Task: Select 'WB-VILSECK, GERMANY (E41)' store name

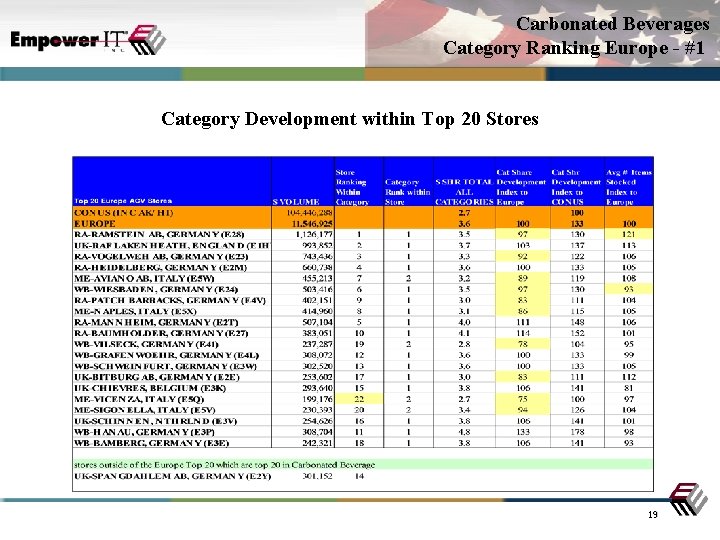Action: (x=146, y=344)
